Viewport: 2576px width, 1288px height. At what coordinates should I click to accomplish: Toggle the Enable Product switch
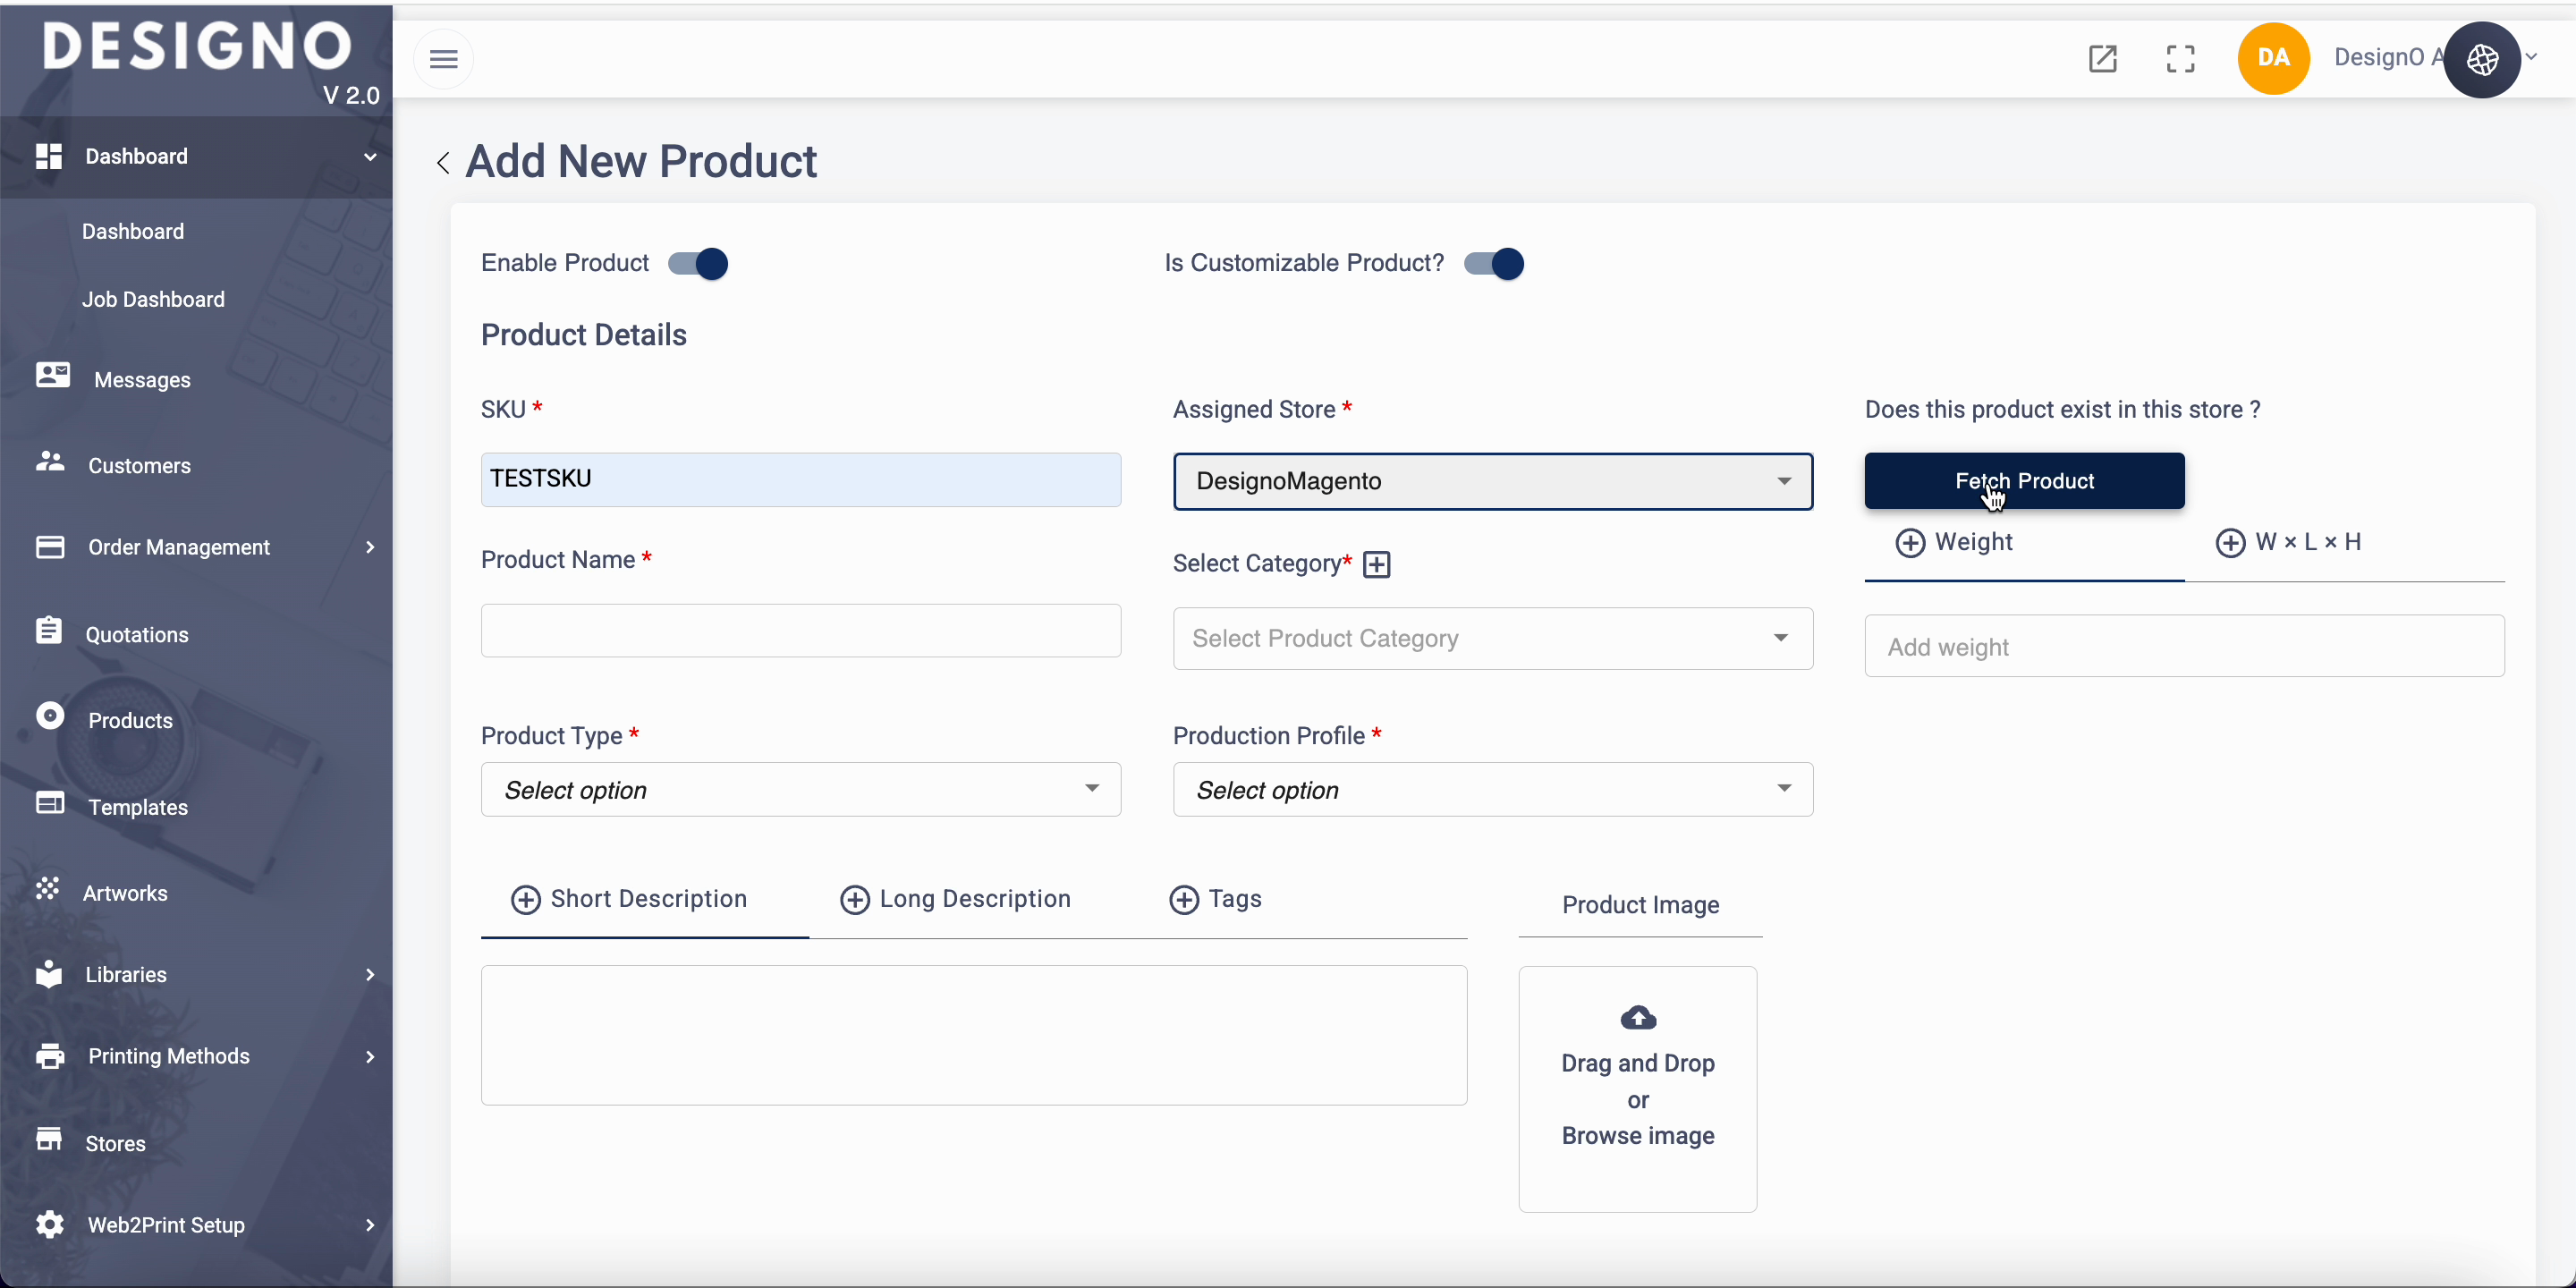[699, 264]
